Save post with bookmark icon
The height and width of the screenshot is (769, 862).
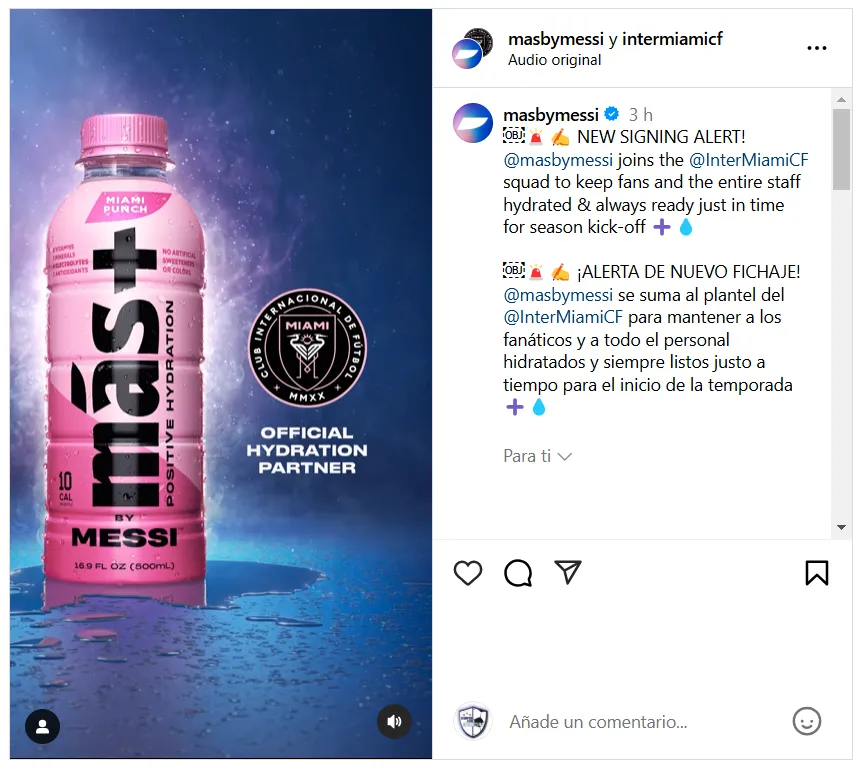816,573
